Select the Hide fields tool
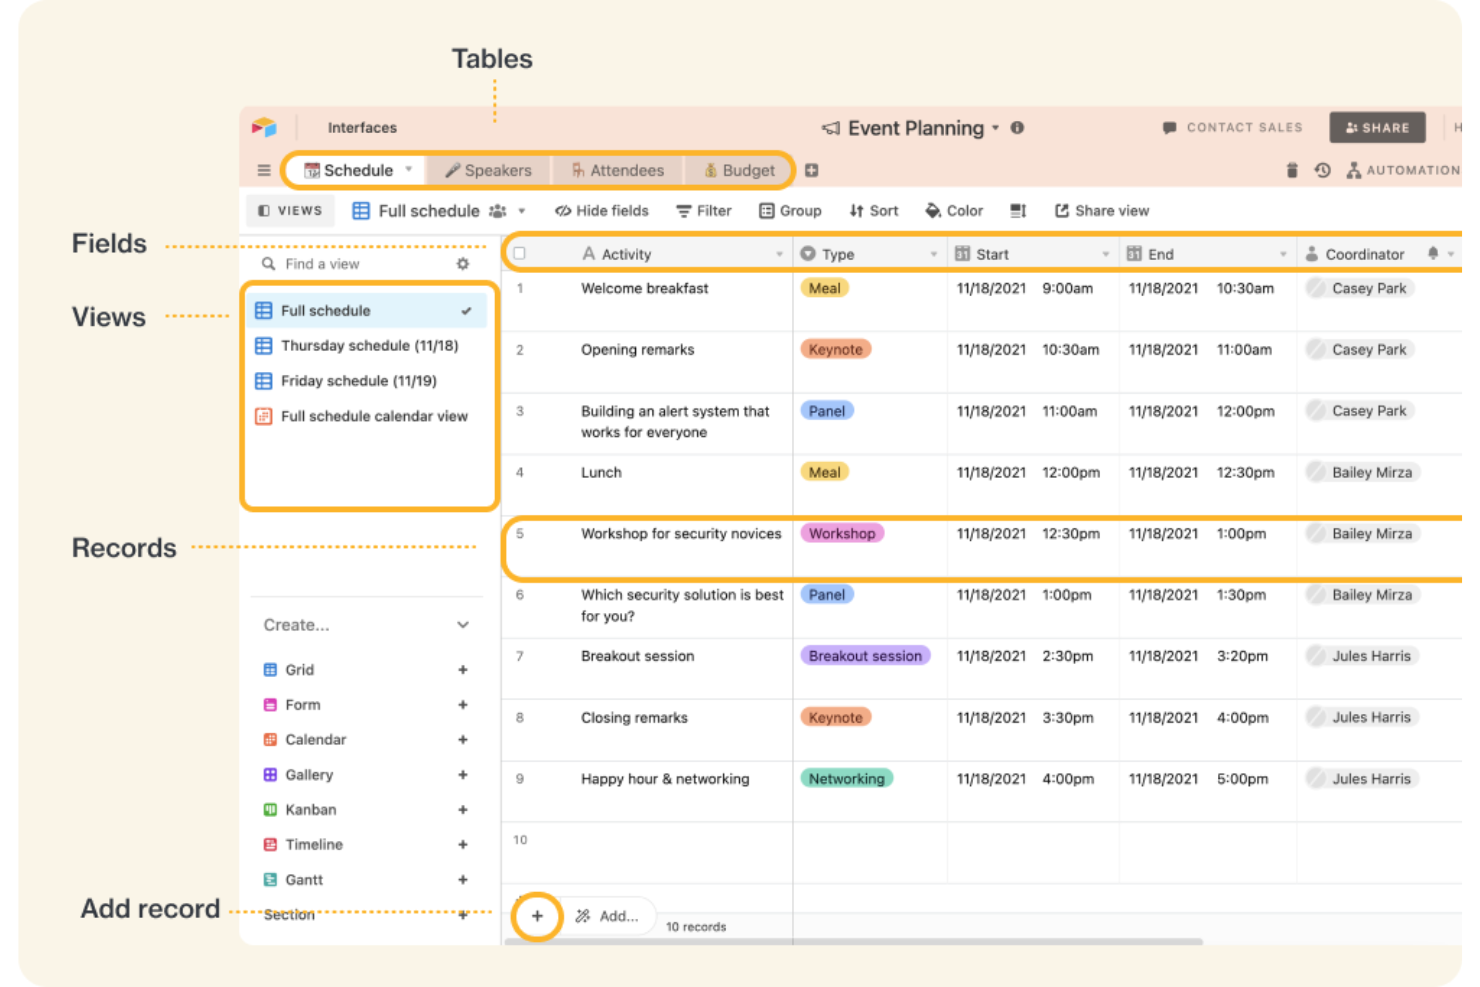Image resolution: width=1480 pixels, height=987 pixels. click(x=601, y=210)
